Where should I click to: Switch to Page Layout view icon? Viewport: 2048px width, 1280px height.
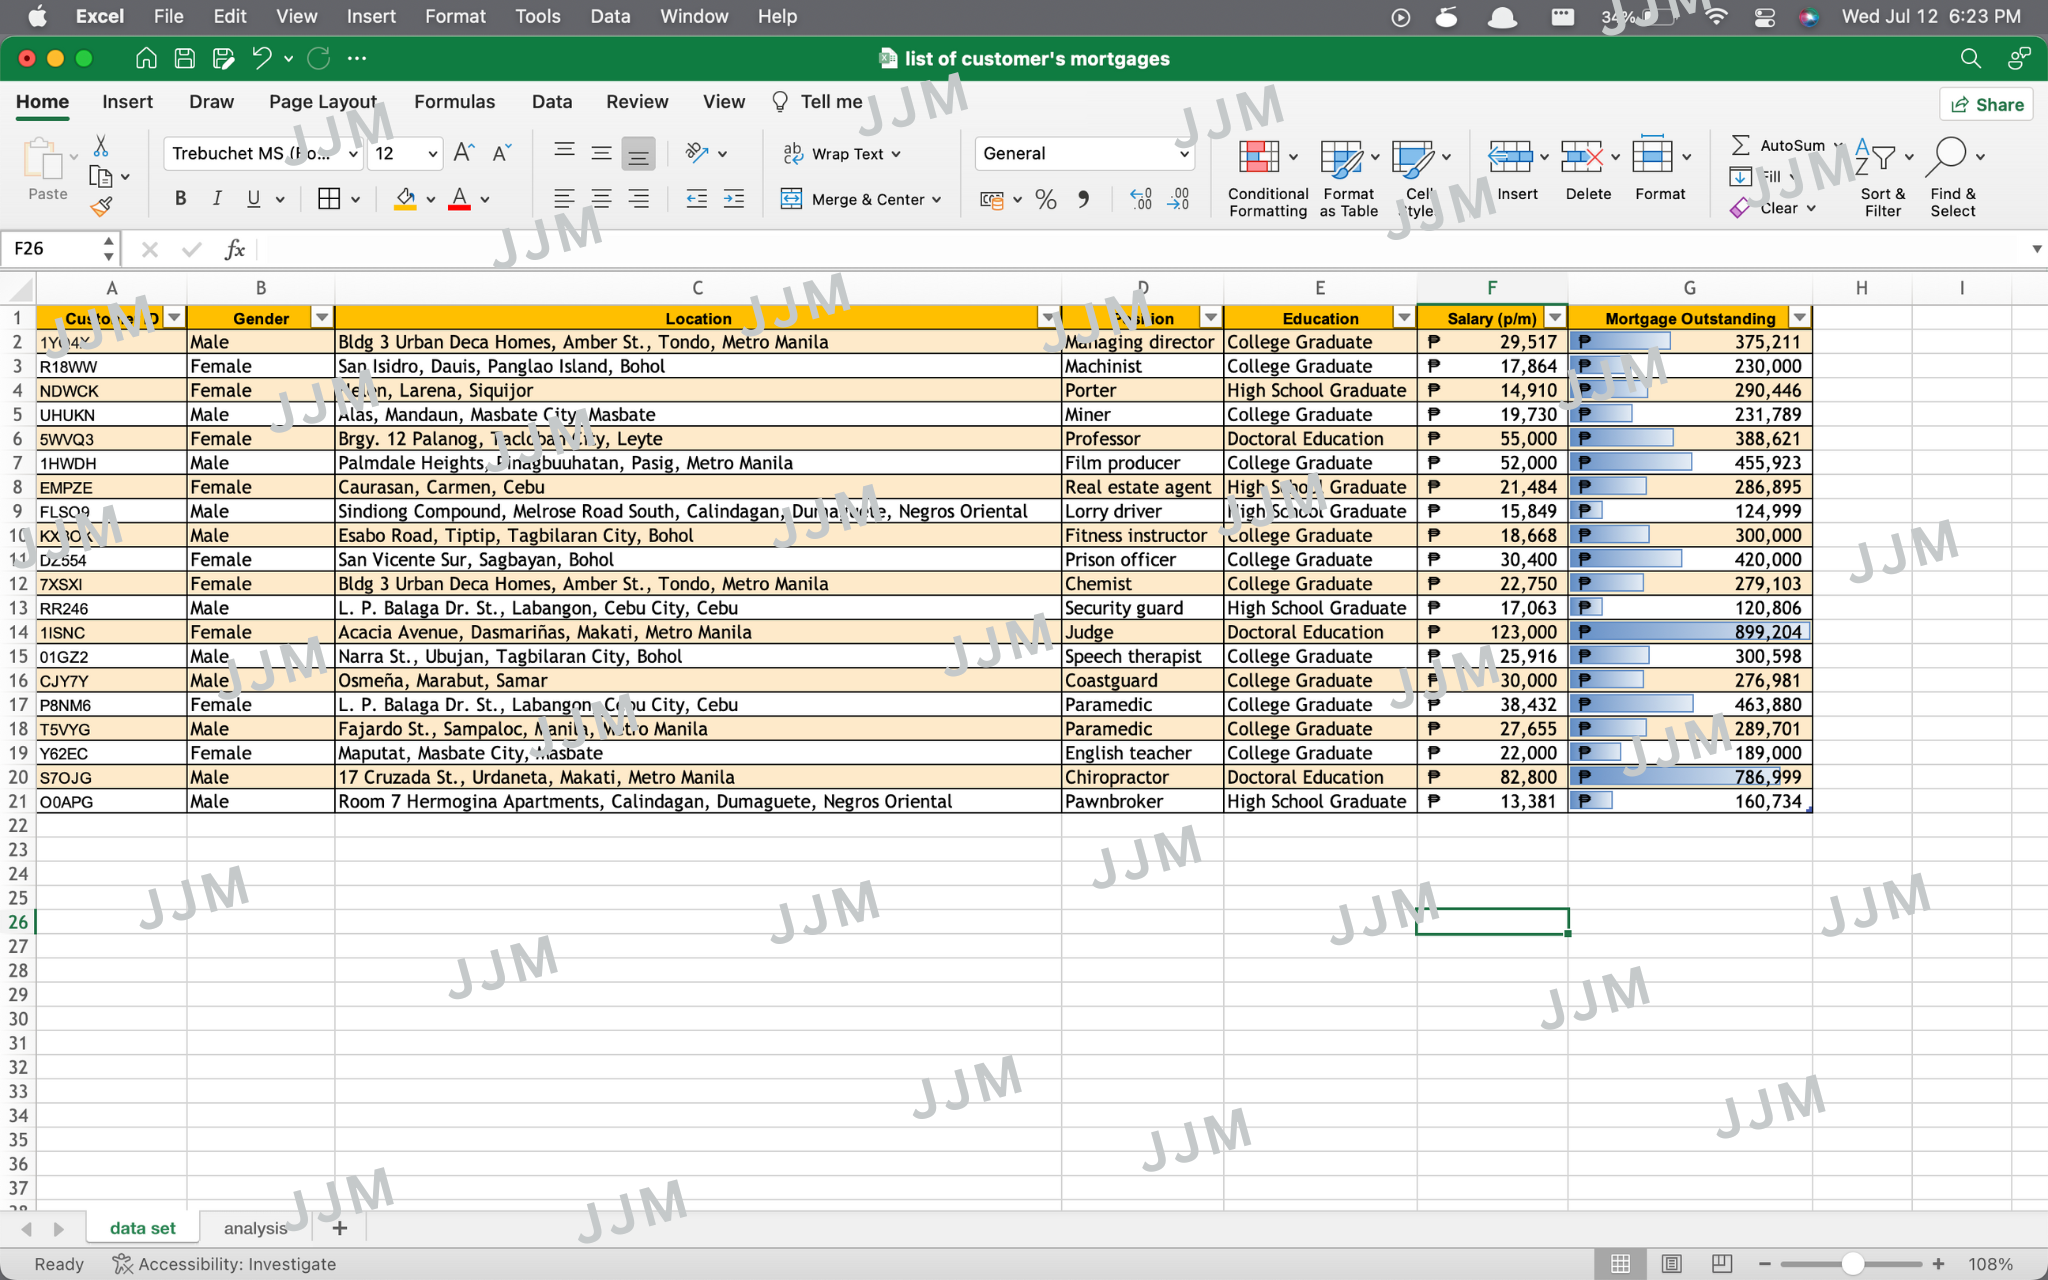click(x=1671, y=1264)
